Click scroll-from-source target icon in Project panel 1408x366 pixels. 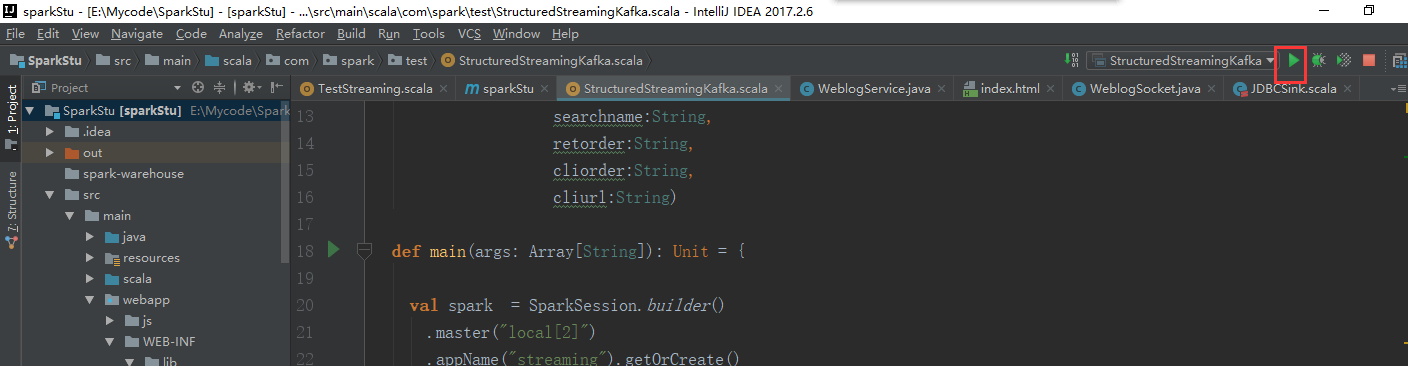198,88
